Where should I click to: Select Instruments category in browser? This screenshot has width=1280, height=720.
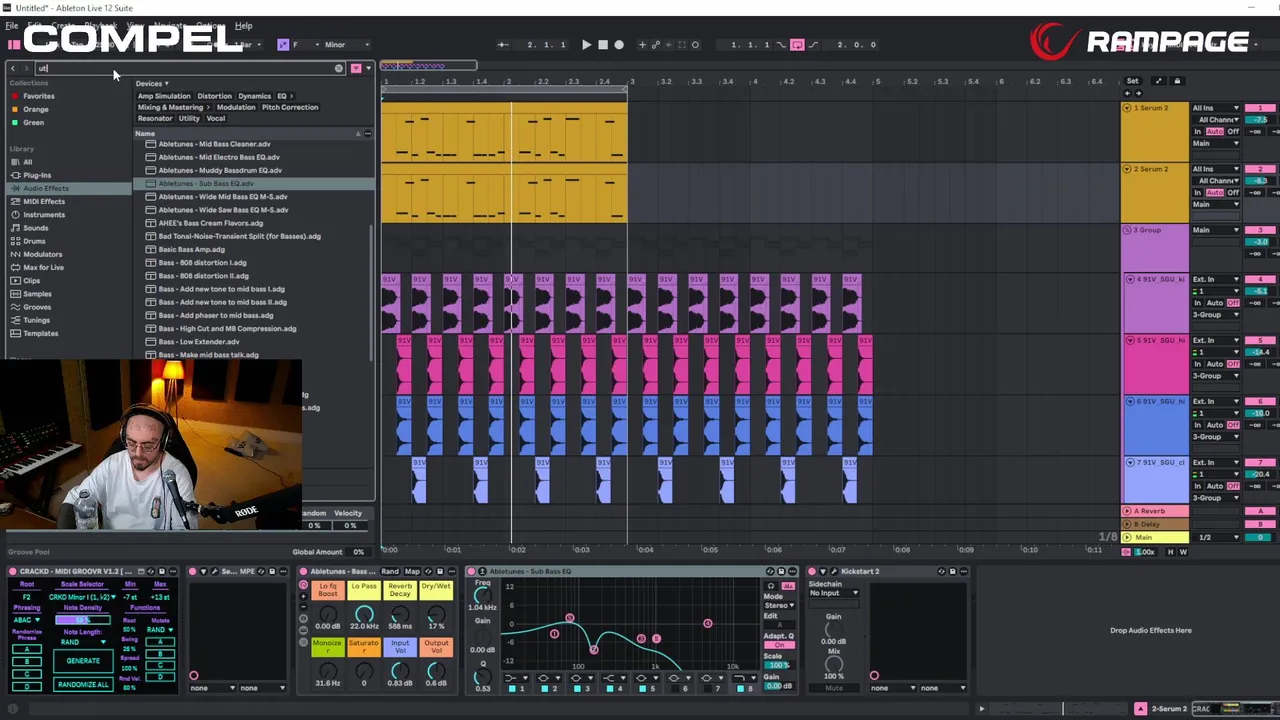[44, 214]
